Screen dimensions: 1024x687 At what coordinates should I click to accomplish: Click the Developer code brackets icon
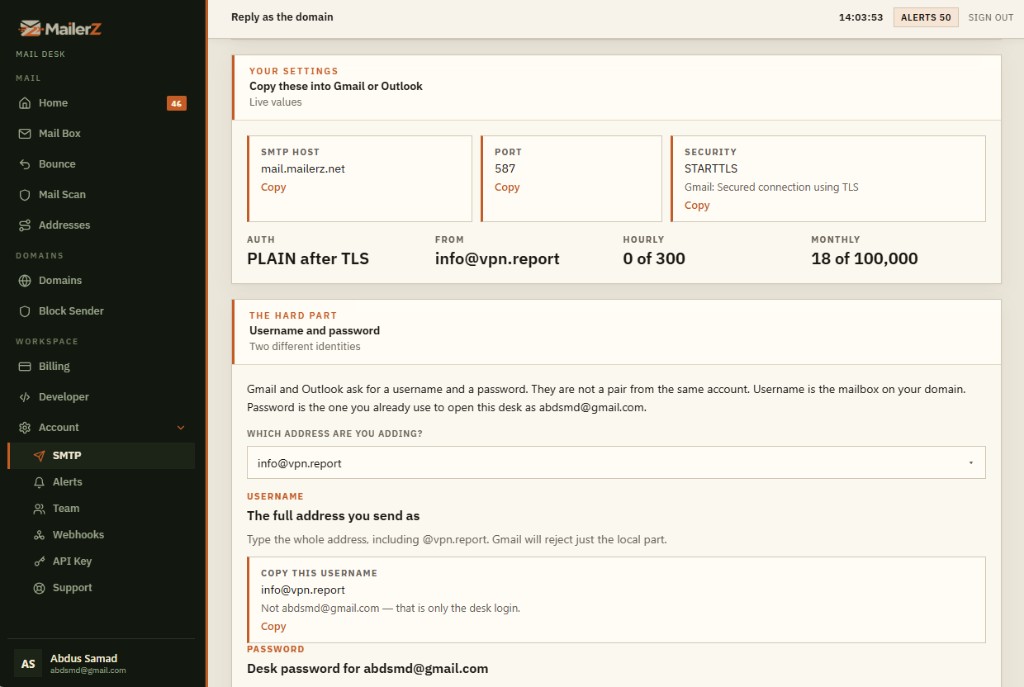coord(25,397)
